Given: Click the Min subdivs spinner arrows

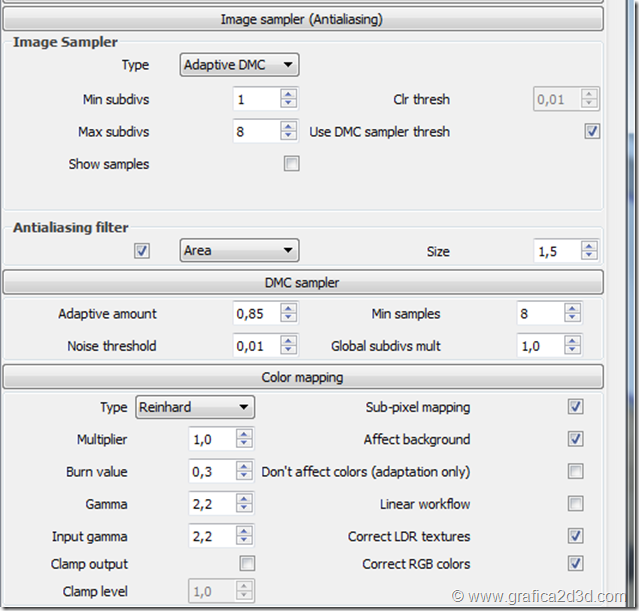Looking at the screenshot, I should pyautogui.click(x=289, y=99).
